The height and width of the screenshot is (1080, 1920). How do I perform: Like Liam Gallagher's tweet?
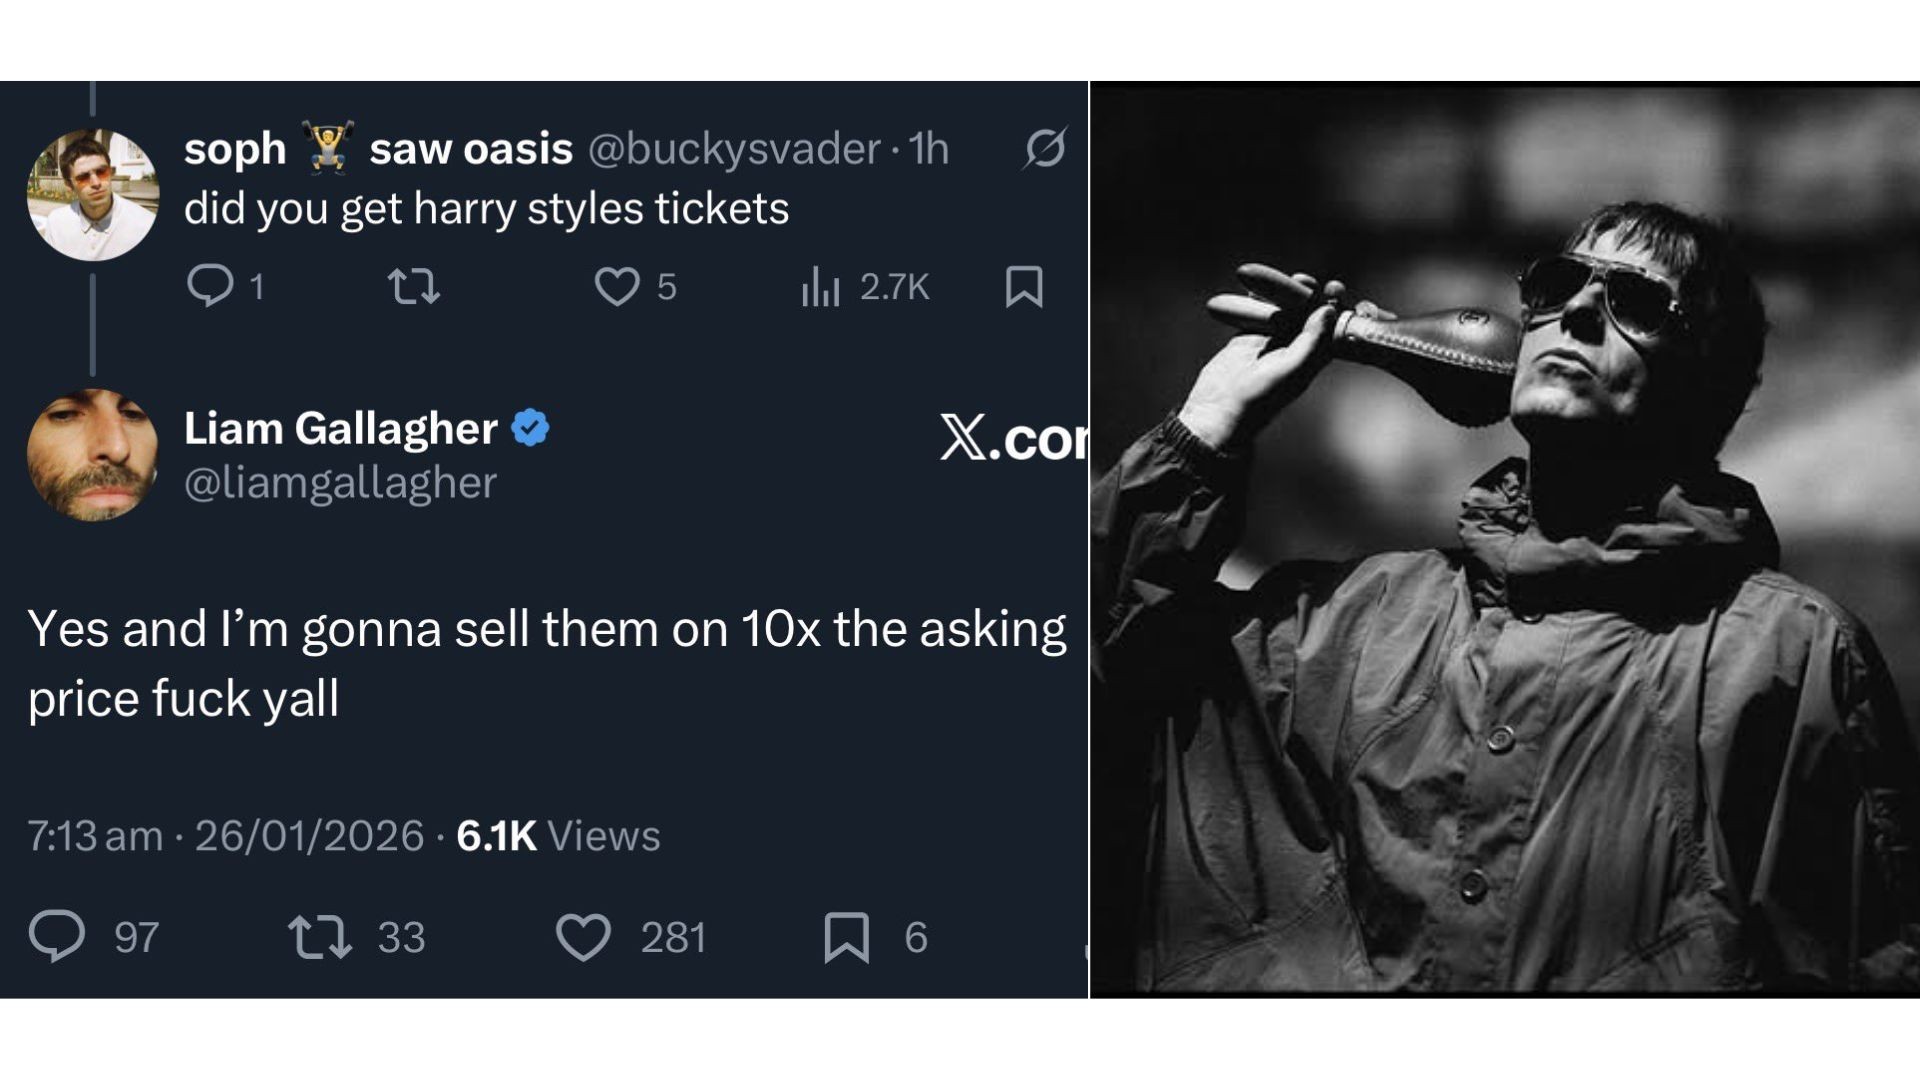(590, 936)
